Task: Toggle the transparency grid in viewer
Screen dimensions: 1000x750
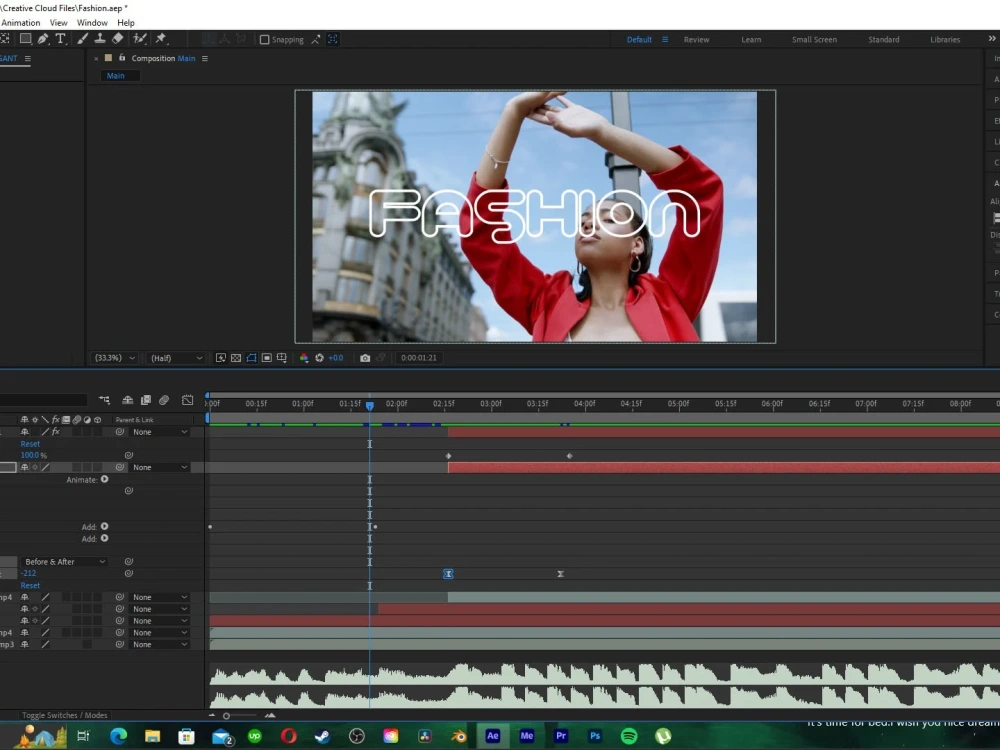Action: pos(236,358)
